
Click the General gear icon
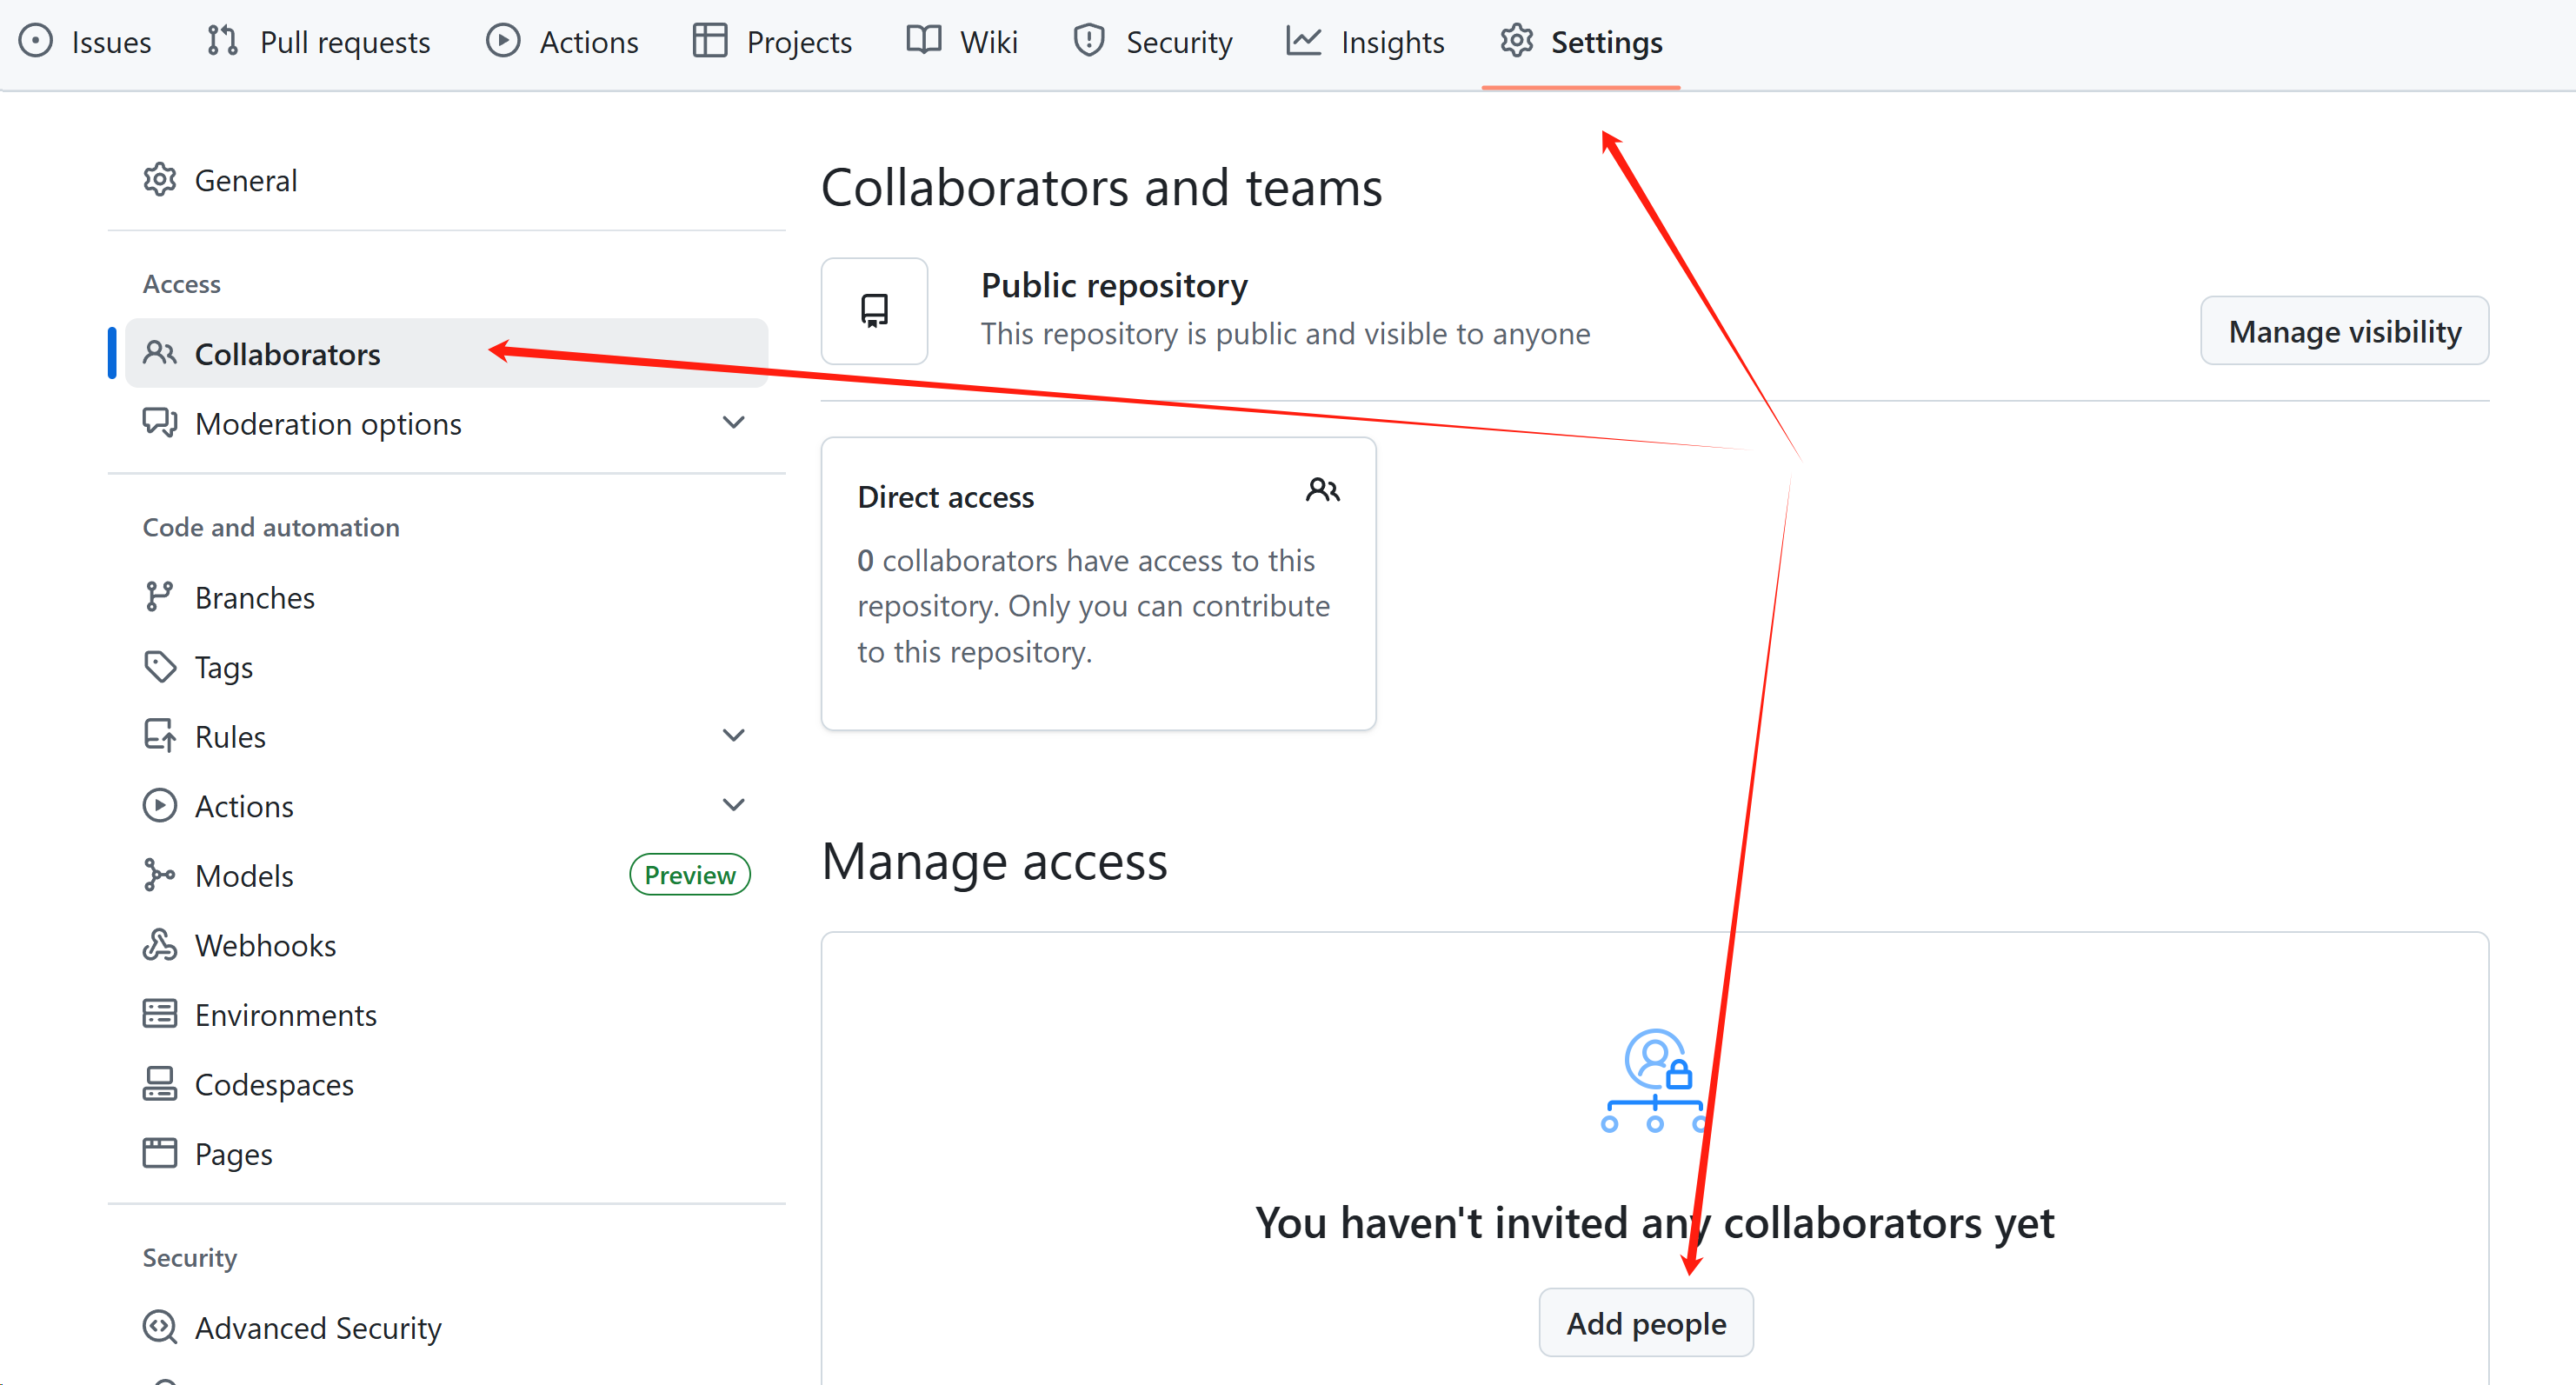point(159,180)
